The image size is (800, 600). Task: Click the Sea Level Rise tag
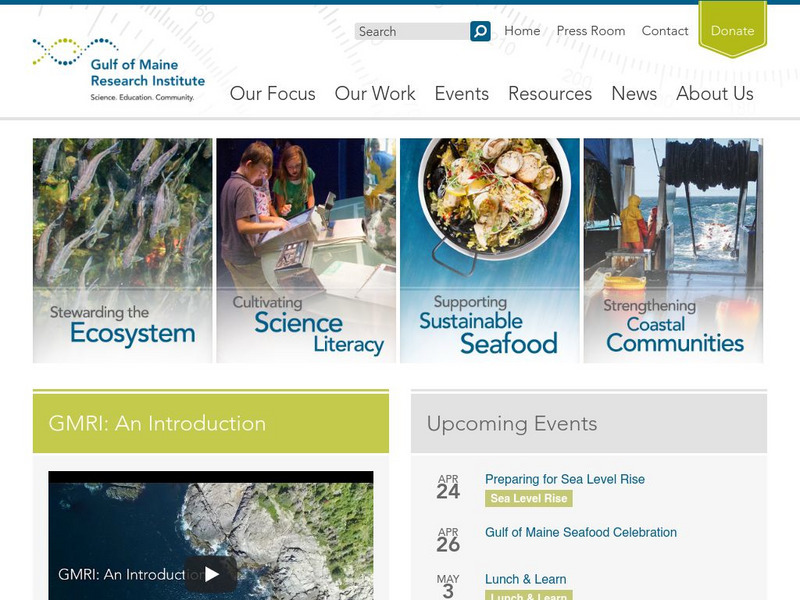pyautogui.click(x=529, y=498)
